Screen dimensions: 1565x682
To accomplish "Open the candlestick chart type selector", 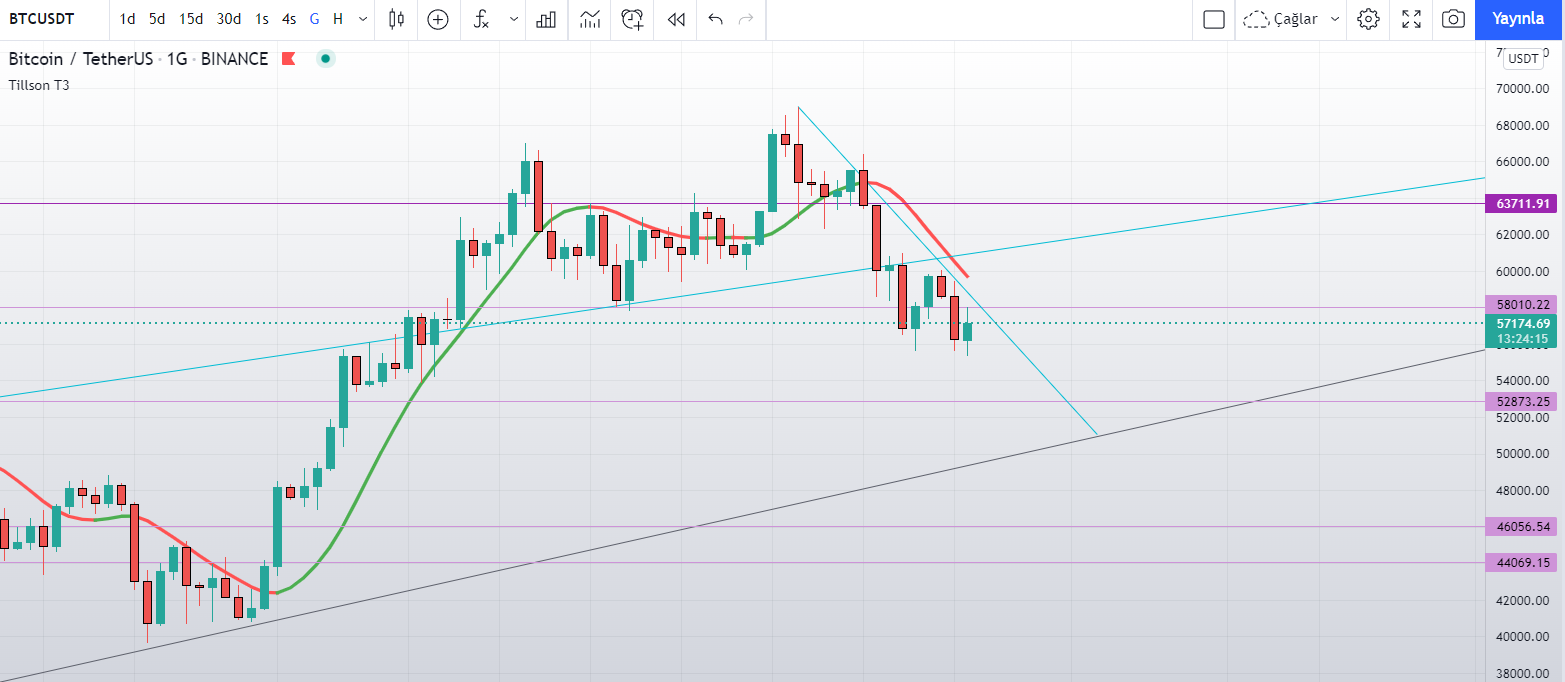I will click(x=397, y=19).
